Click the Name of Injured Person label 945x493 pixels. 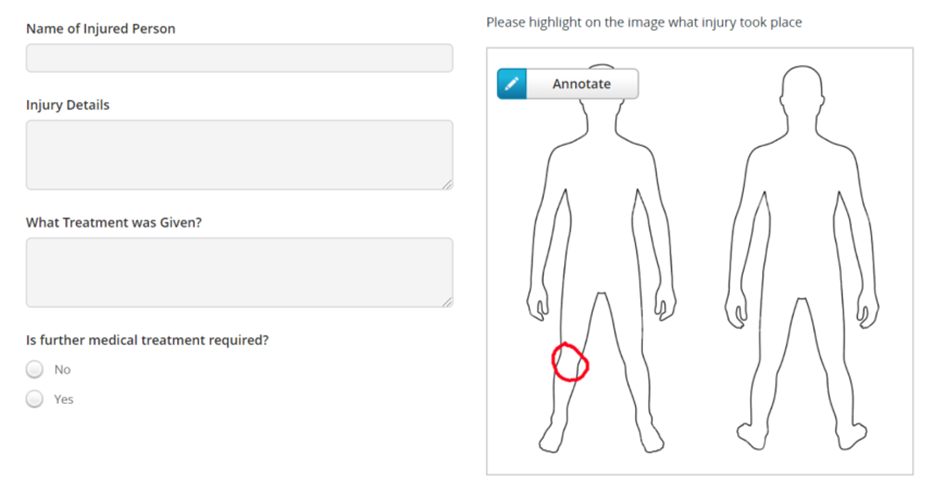coord(101,29)
